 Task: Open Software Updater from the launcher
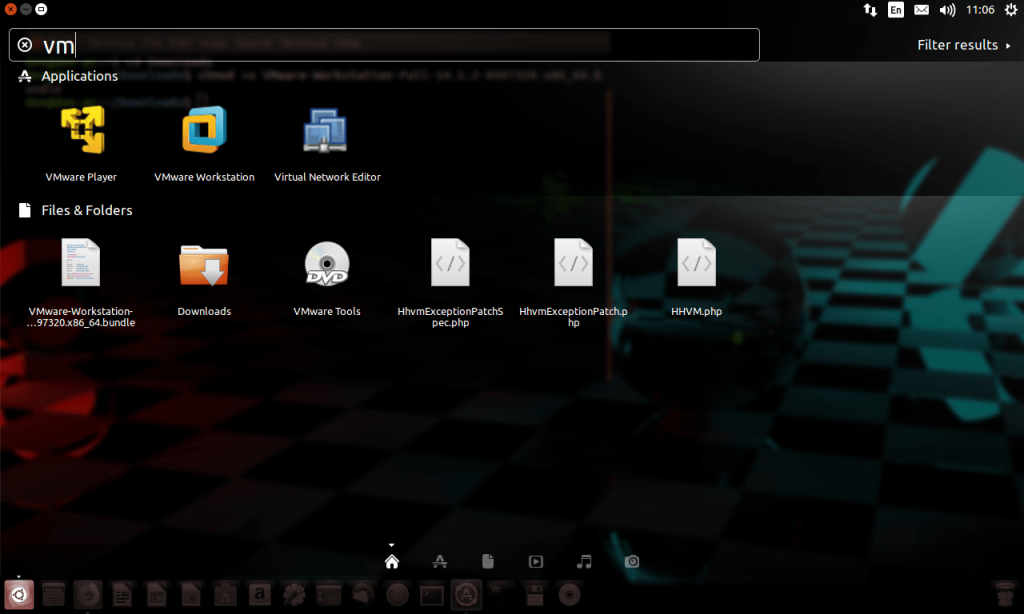(466, 595)
